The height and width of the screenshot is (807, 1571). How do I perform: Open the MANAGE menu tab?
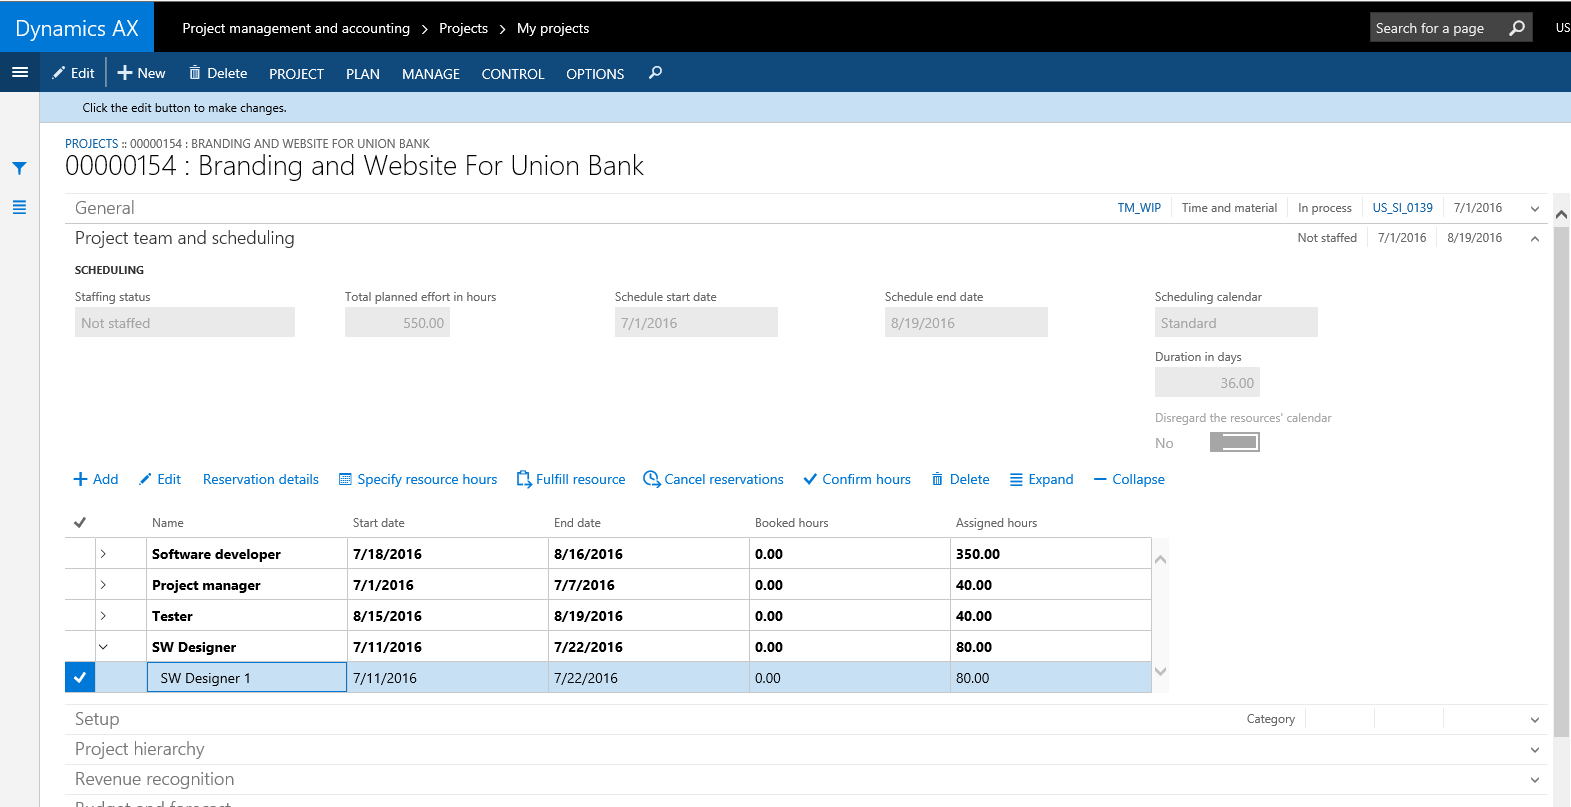pos(430,73)
